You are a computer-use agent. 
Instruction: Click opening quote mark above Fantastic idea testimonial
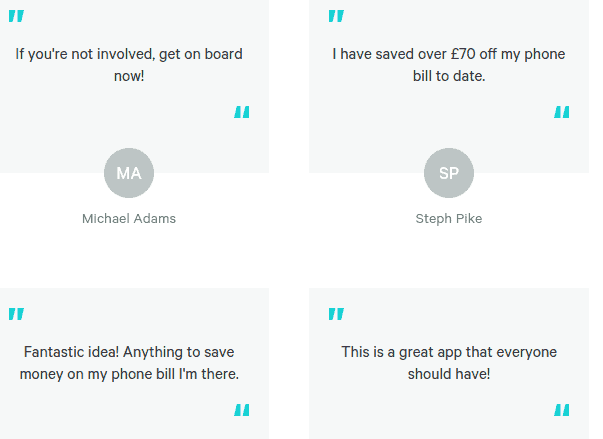pos(16,314)
